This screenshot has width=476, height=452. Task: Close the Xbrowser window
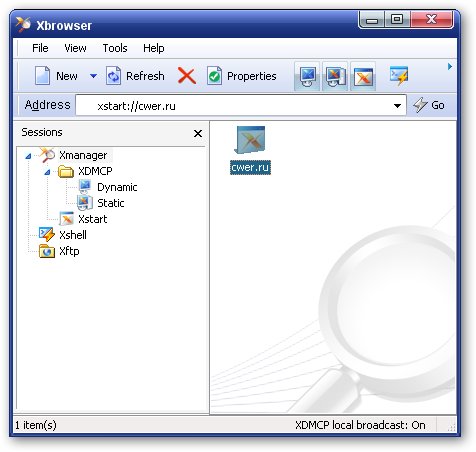point(432,19)
